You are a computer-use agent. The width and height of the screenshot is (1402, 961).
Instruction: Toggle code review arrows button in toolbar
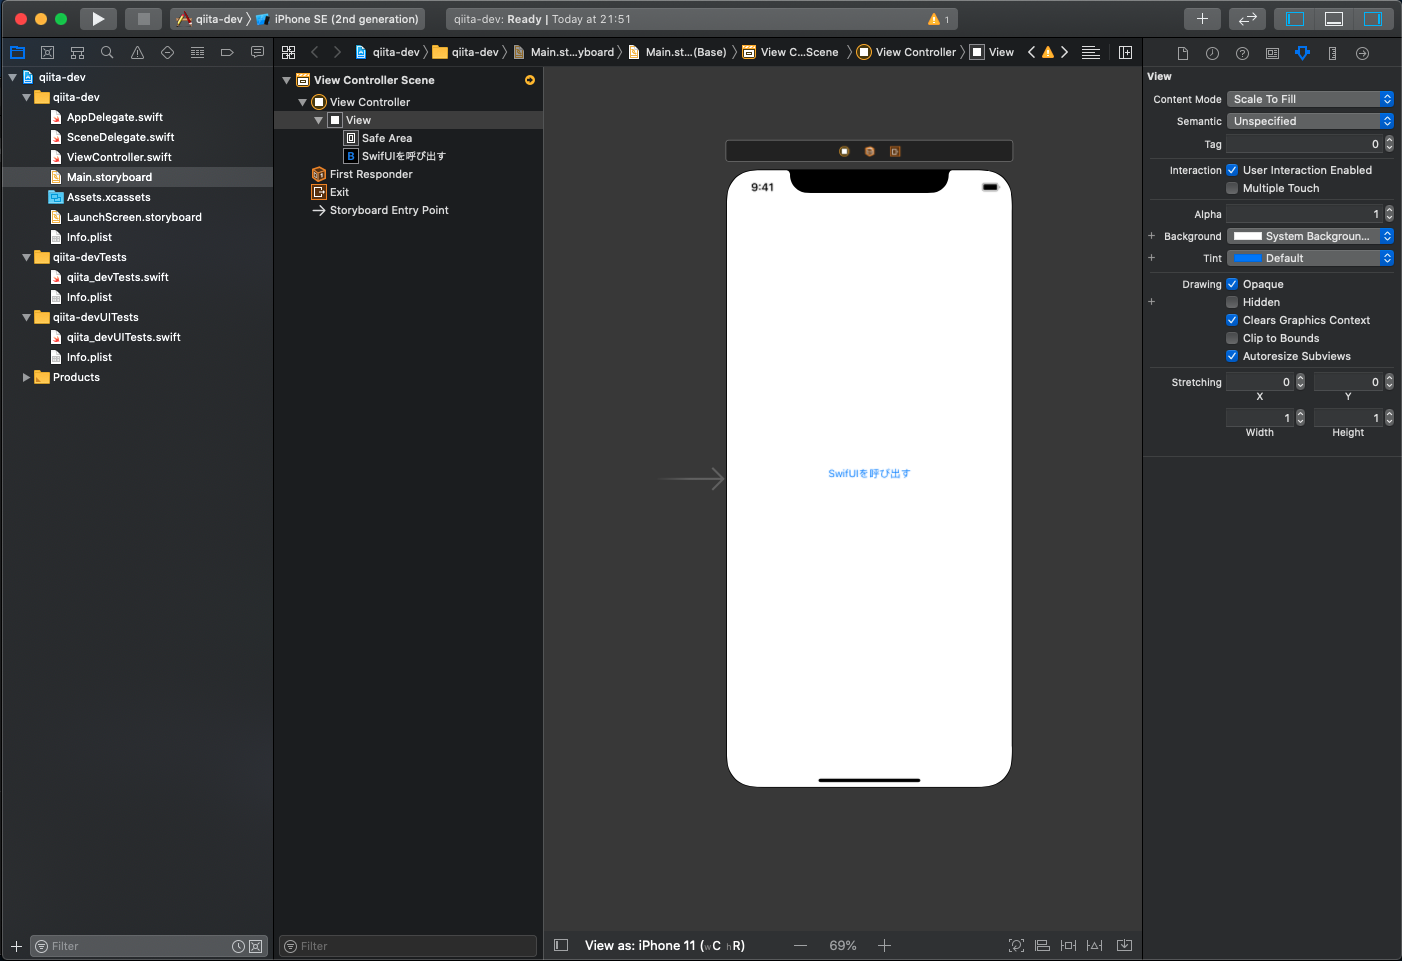[1247, 19]
